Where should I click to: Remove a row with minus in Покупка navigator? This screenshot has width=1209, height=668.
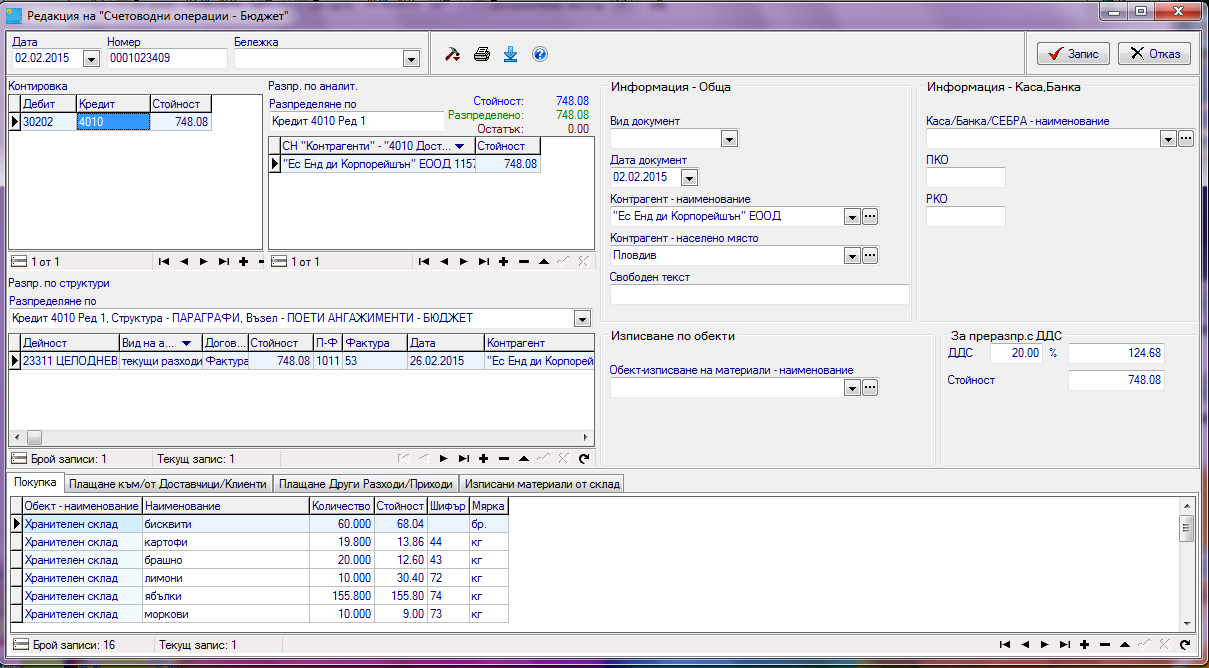1105,645
